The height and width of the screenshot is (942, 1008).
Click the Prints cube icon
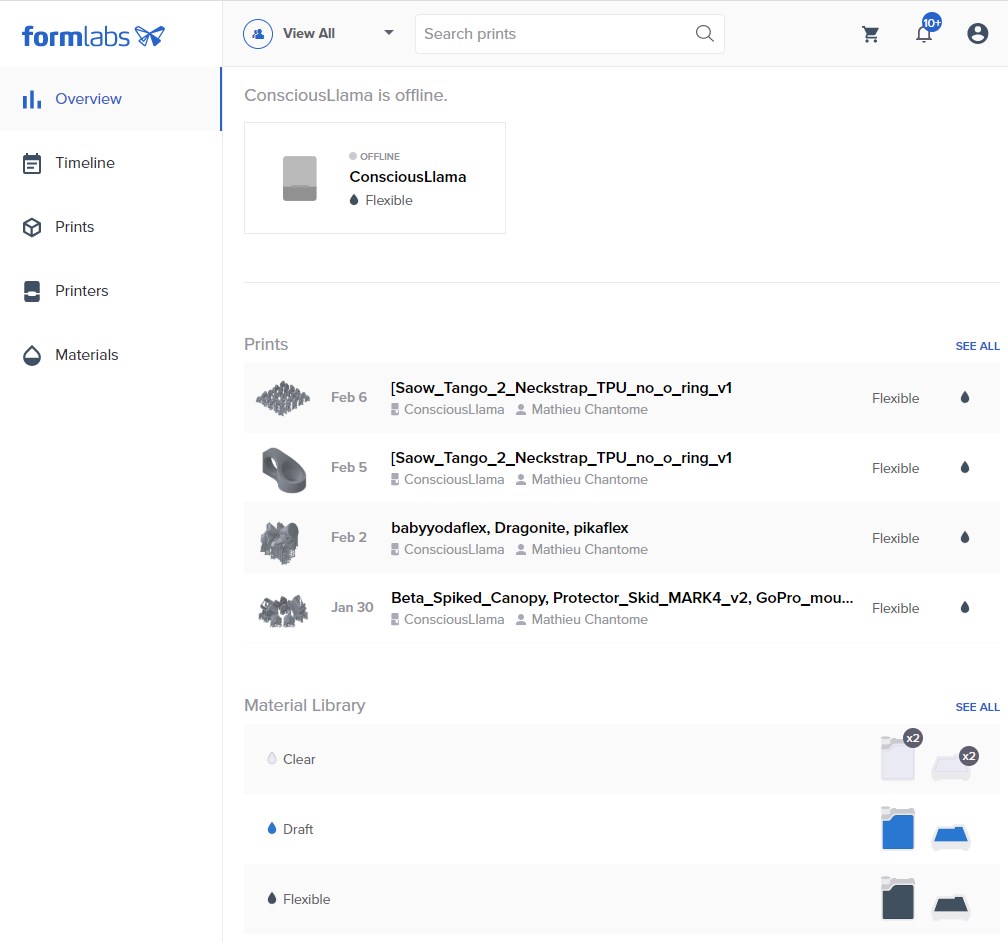tap(32, 227)
